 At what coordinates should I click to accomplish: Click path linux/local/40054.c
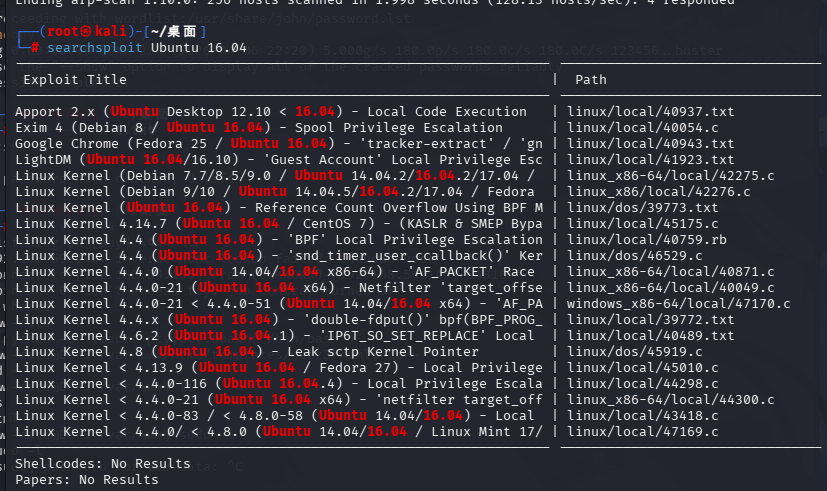tap(642, 128)
